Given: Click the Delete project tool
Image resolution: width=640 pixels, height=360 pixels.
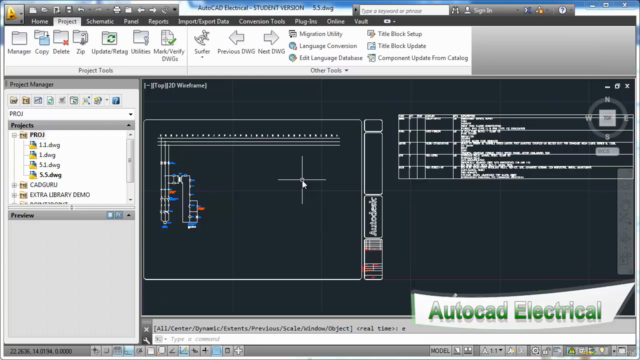Looking at the screenshot, I should (61, 42).
